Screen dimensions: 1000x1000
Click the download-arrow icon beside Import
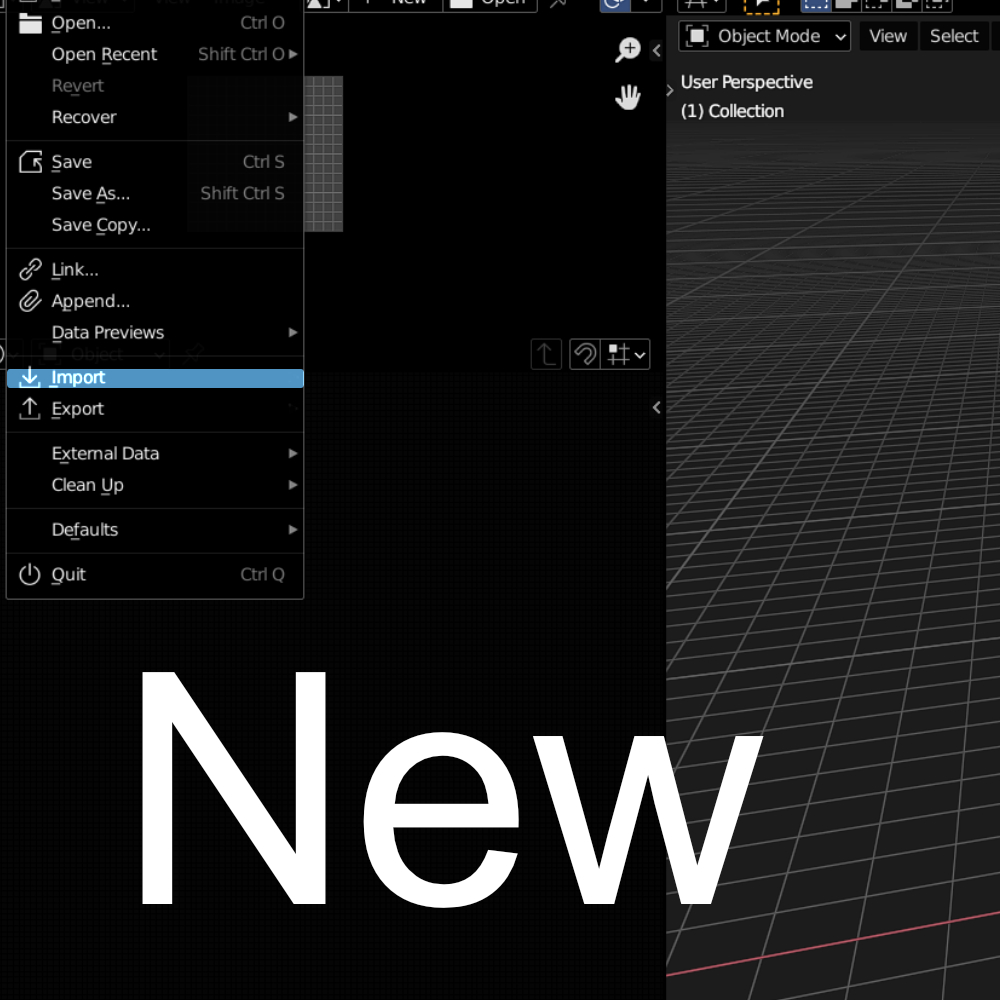point(30,378)
